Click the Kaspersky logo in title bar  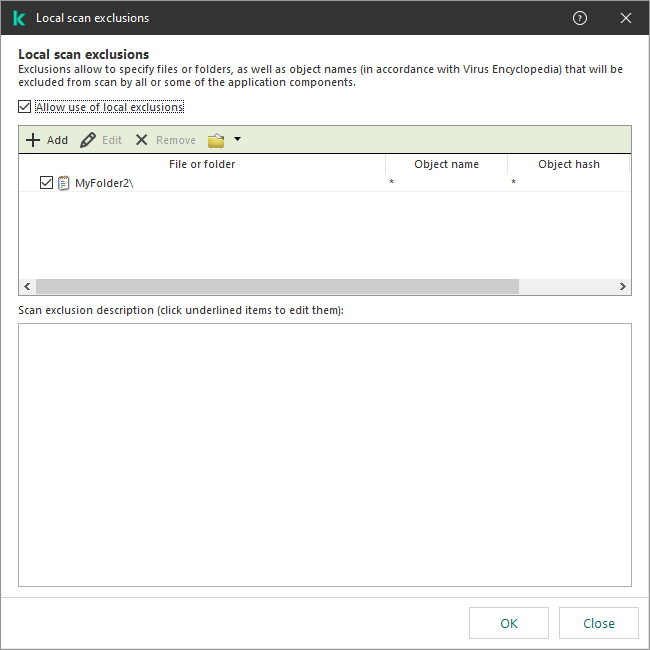[19, 18]
